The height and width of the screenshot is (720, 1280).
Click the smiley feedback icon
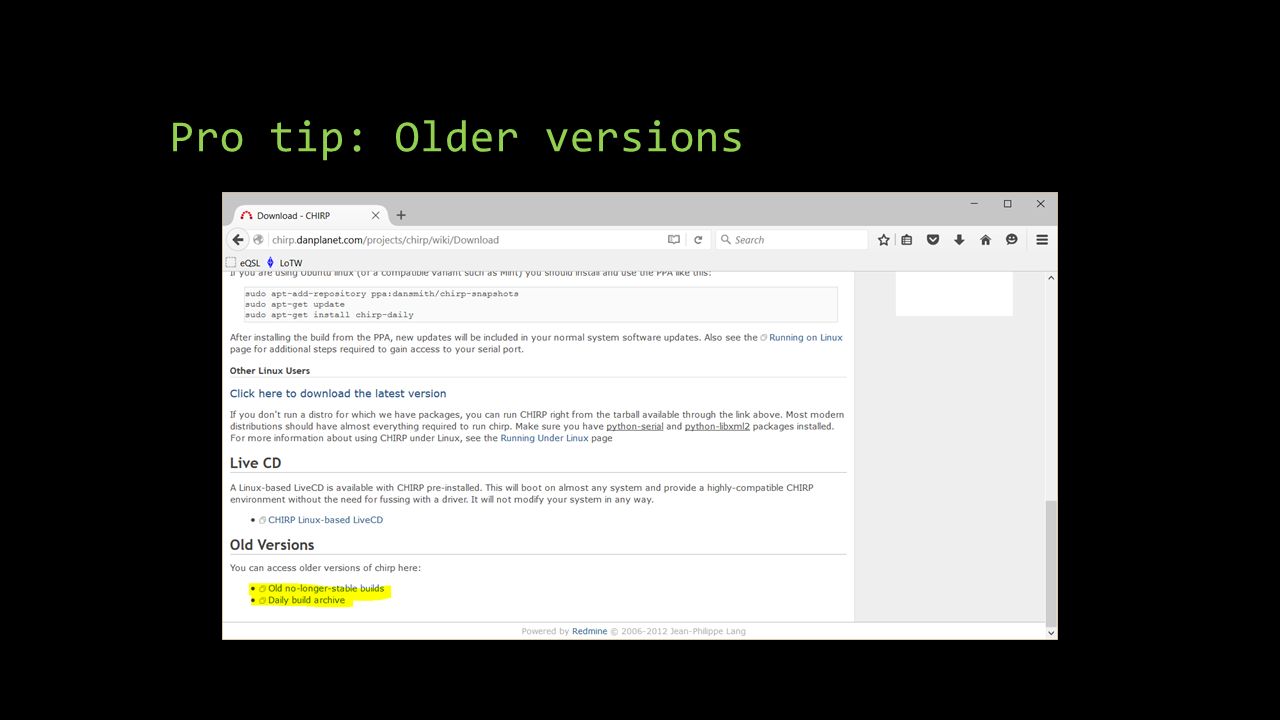coord(1012,240)
